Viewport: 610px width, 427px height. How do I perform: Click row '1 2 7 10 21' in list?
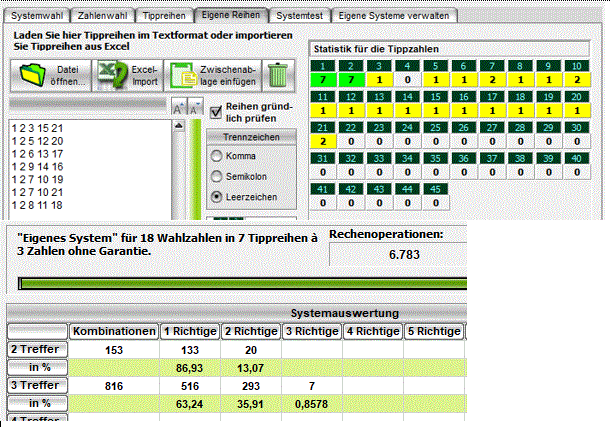click(37, 192)
